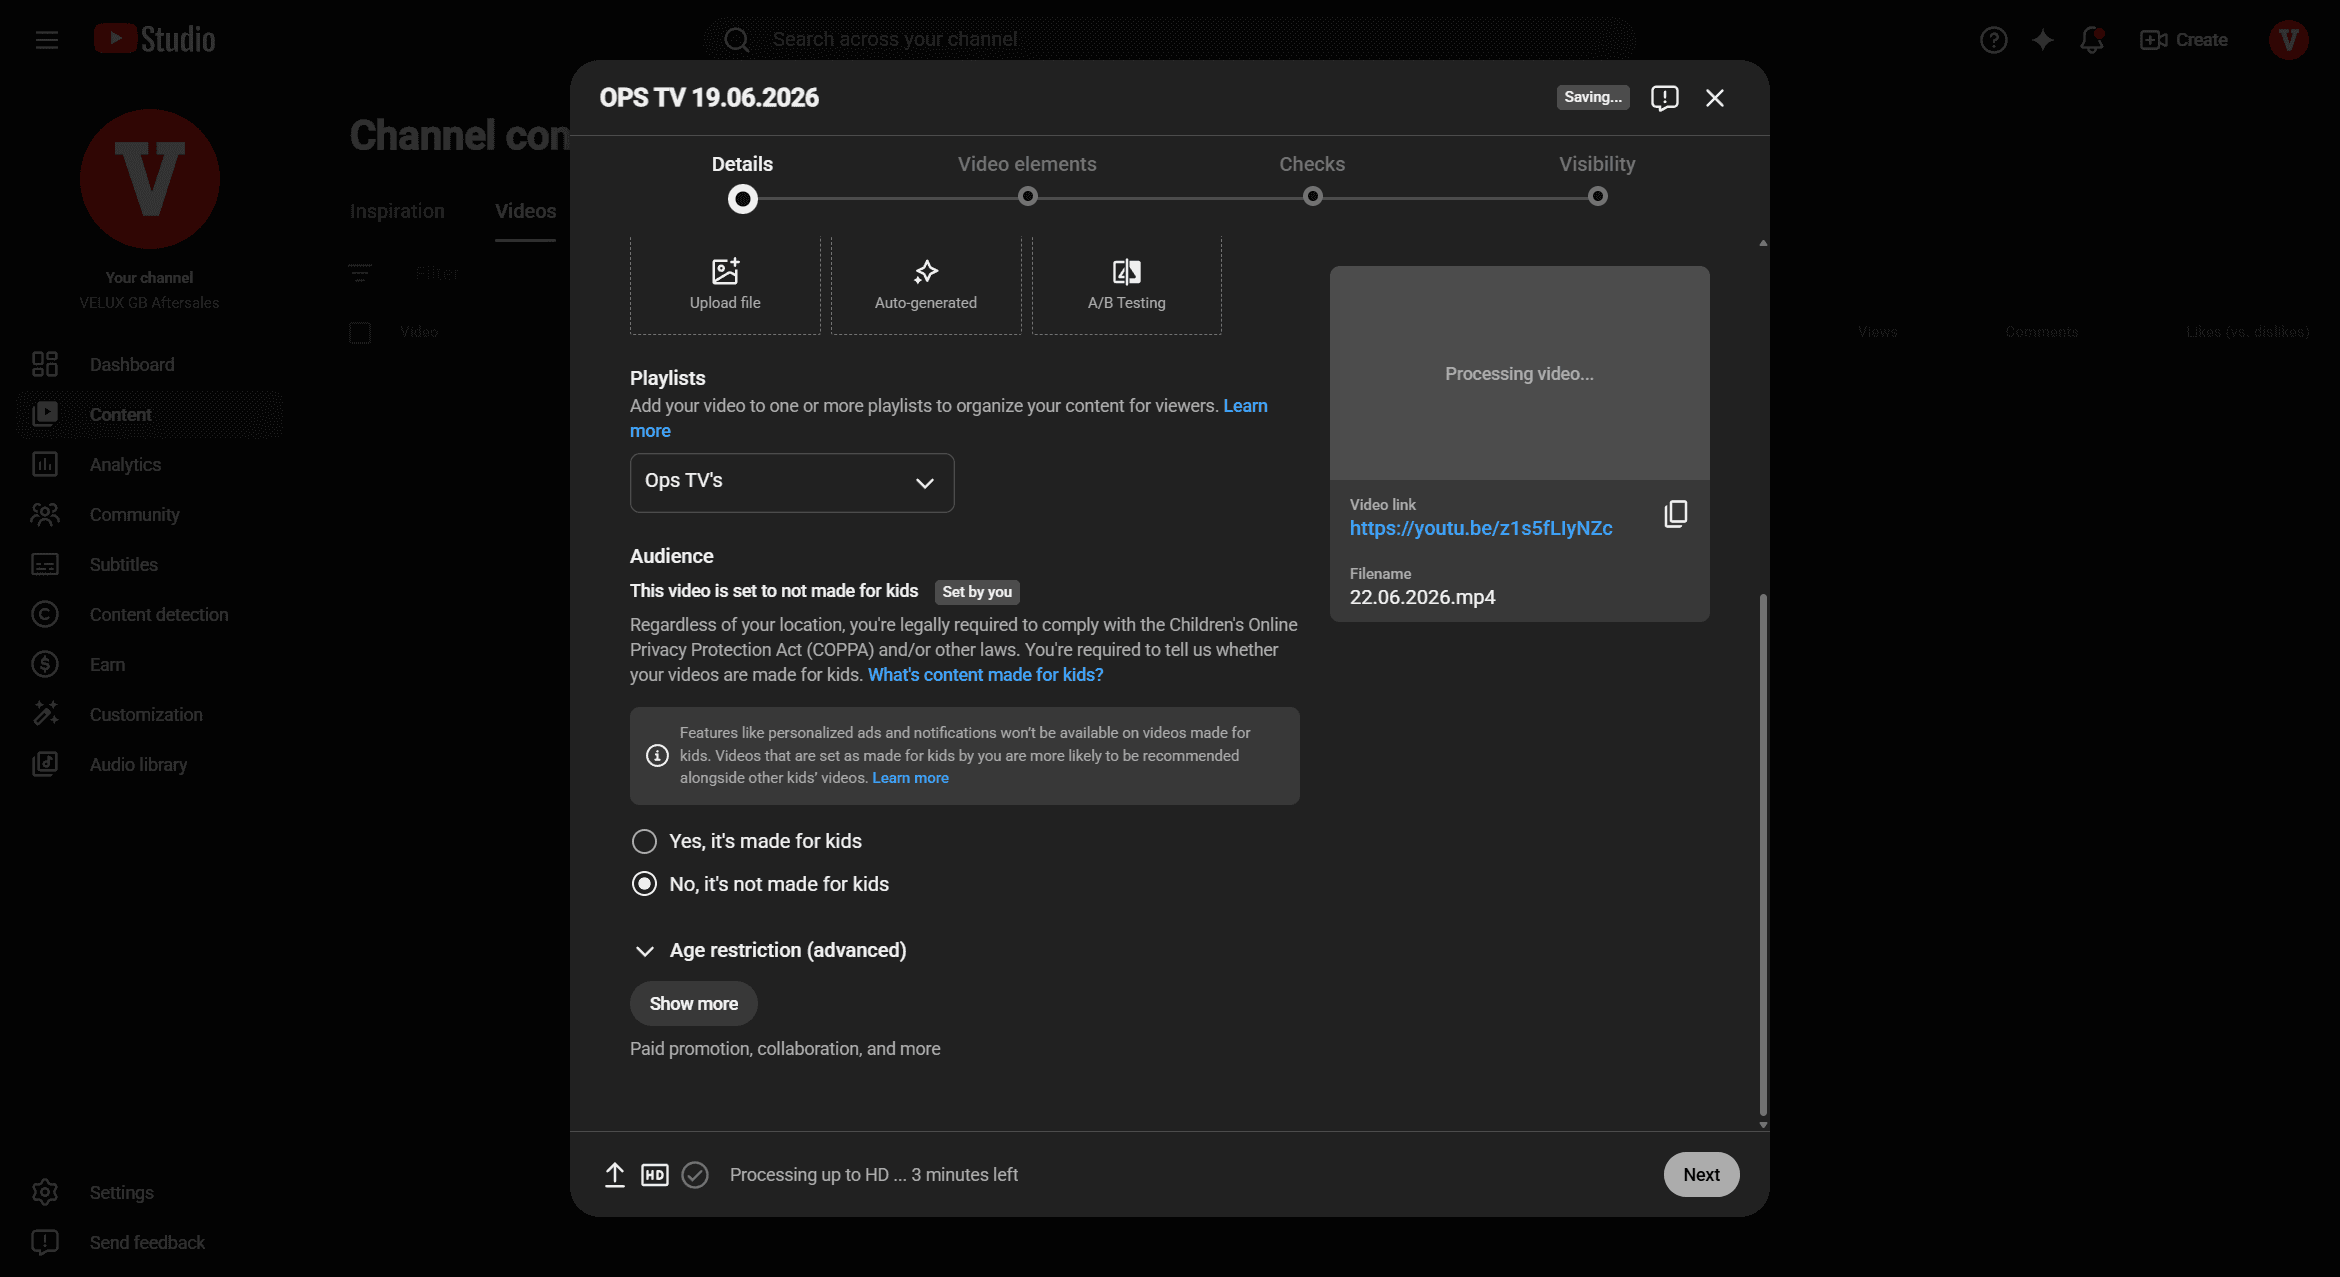Tick the video list select-all checkbox

point(360,332)
